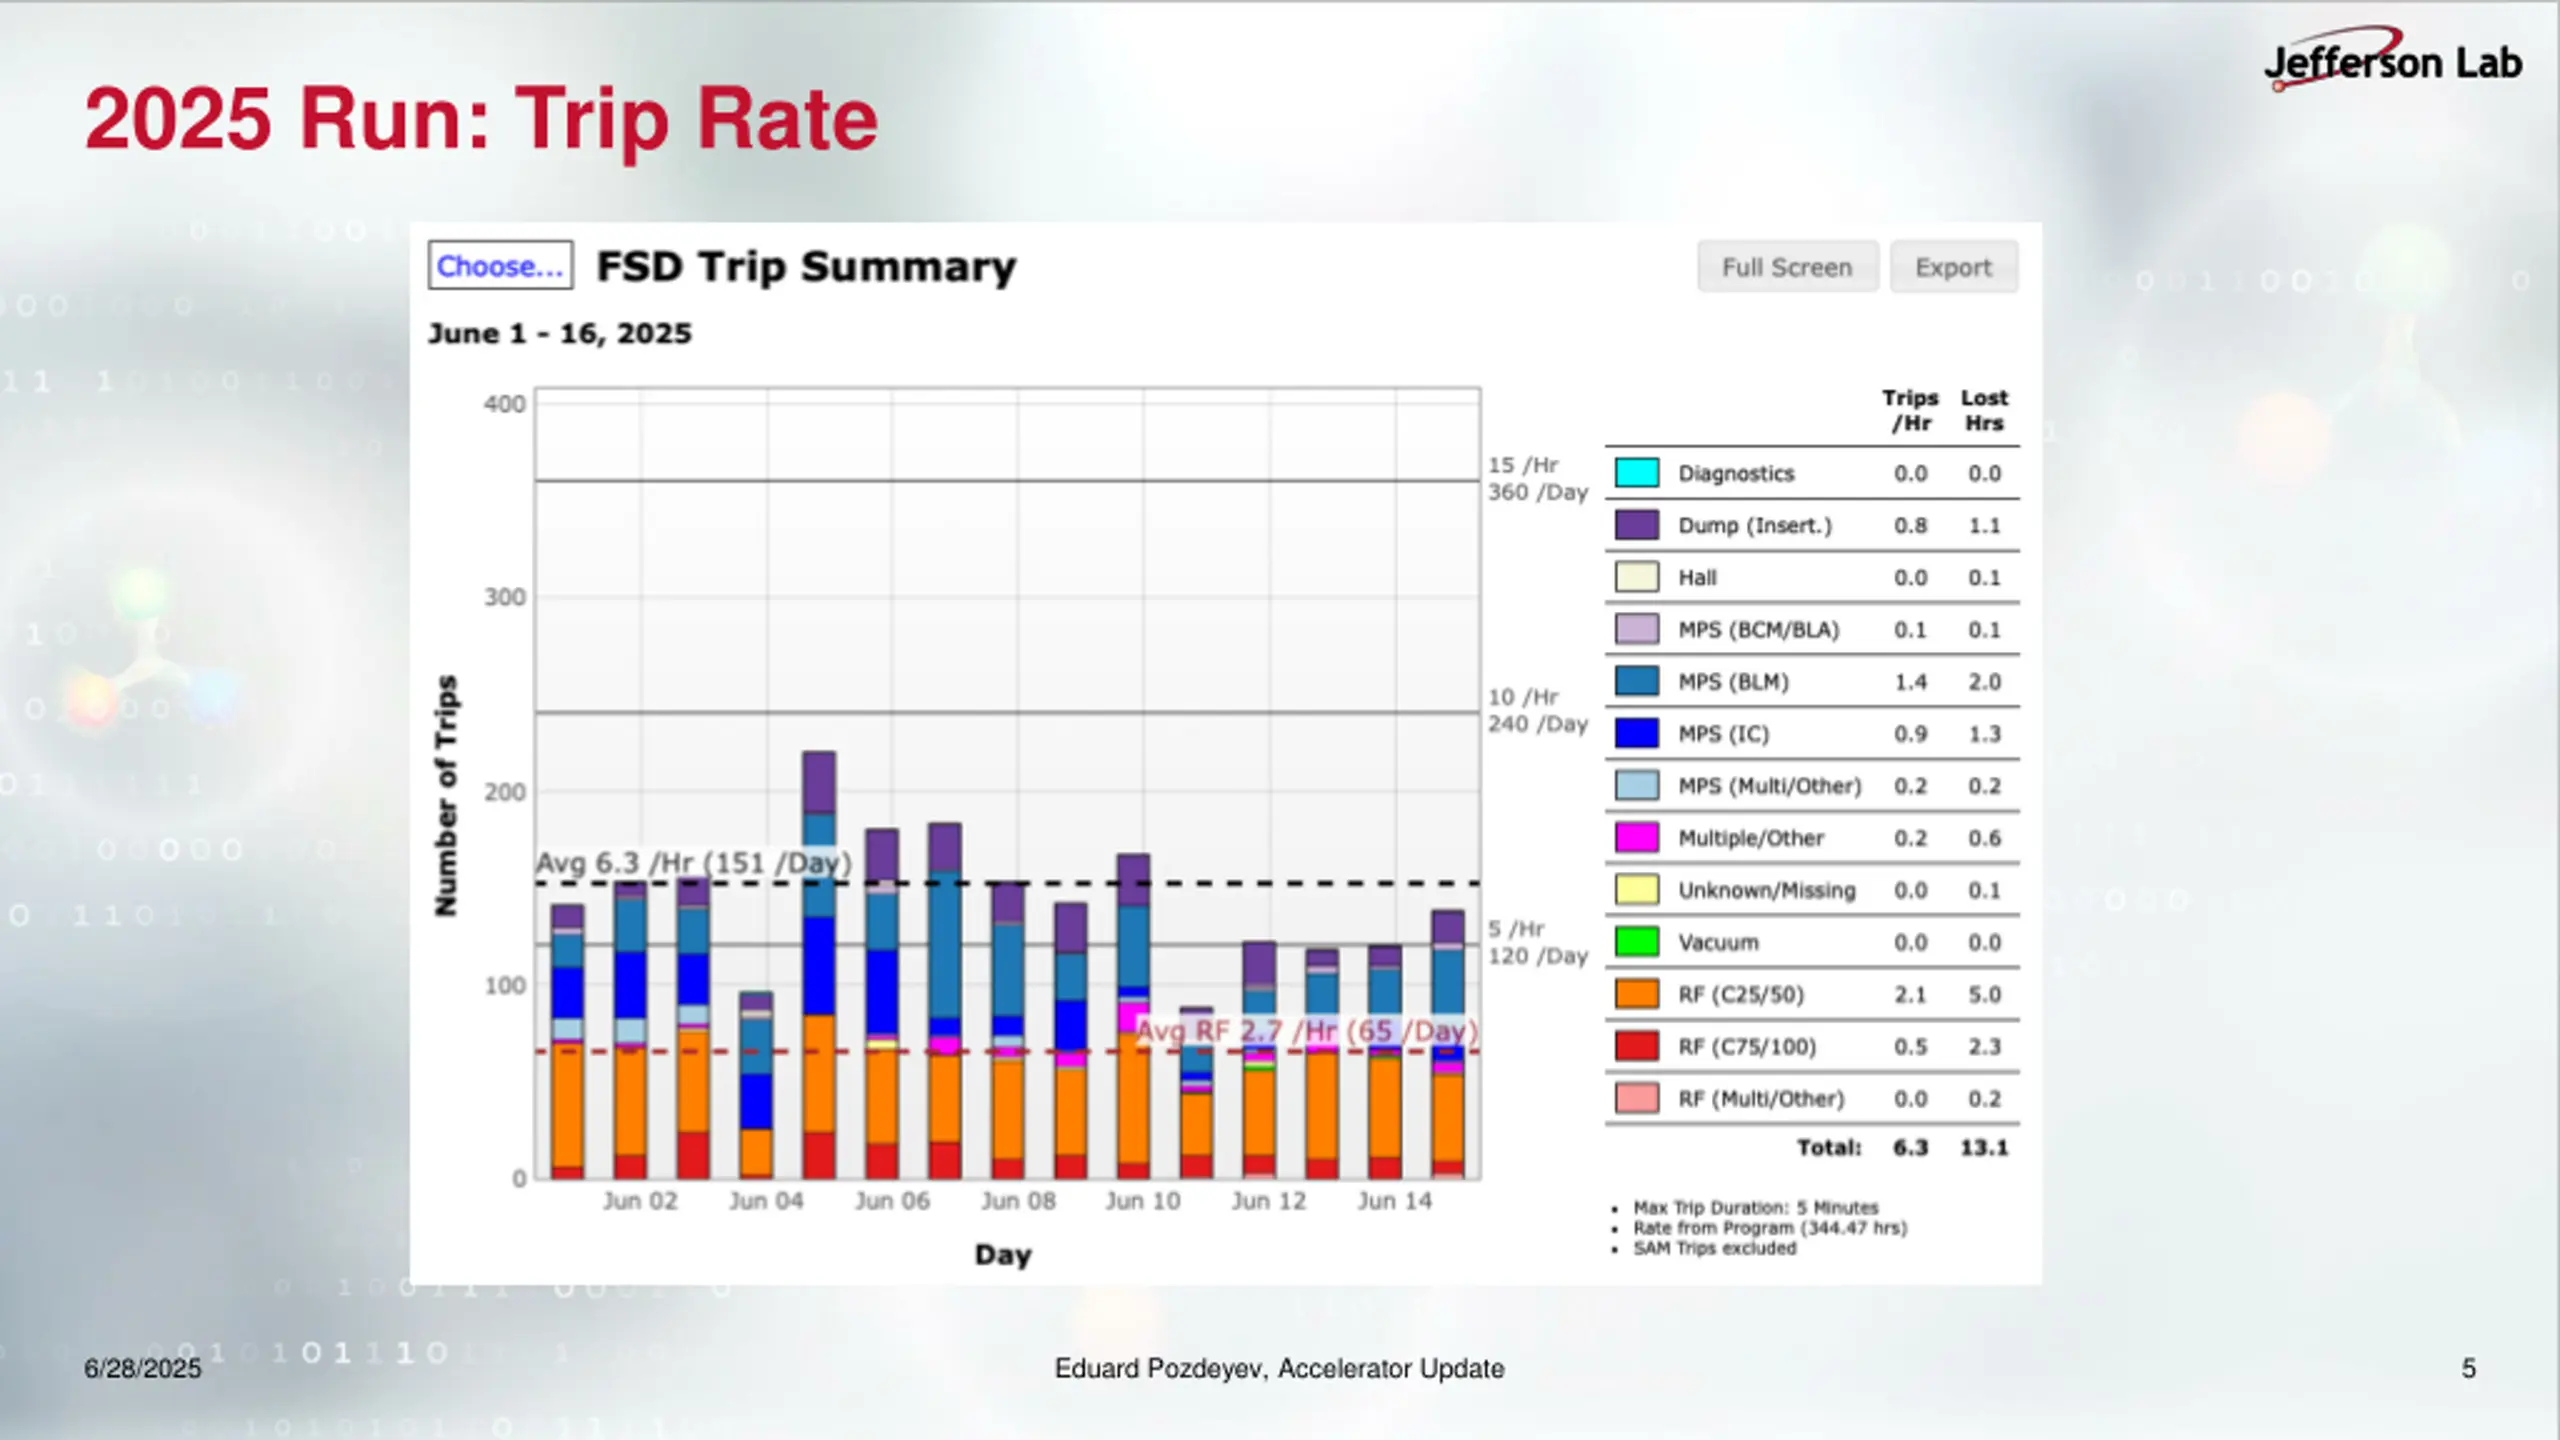Screen dimensions: 2560x1440
Task: Click the Diagnostics cyan legend swatch
Action: tap(1636, 473)
